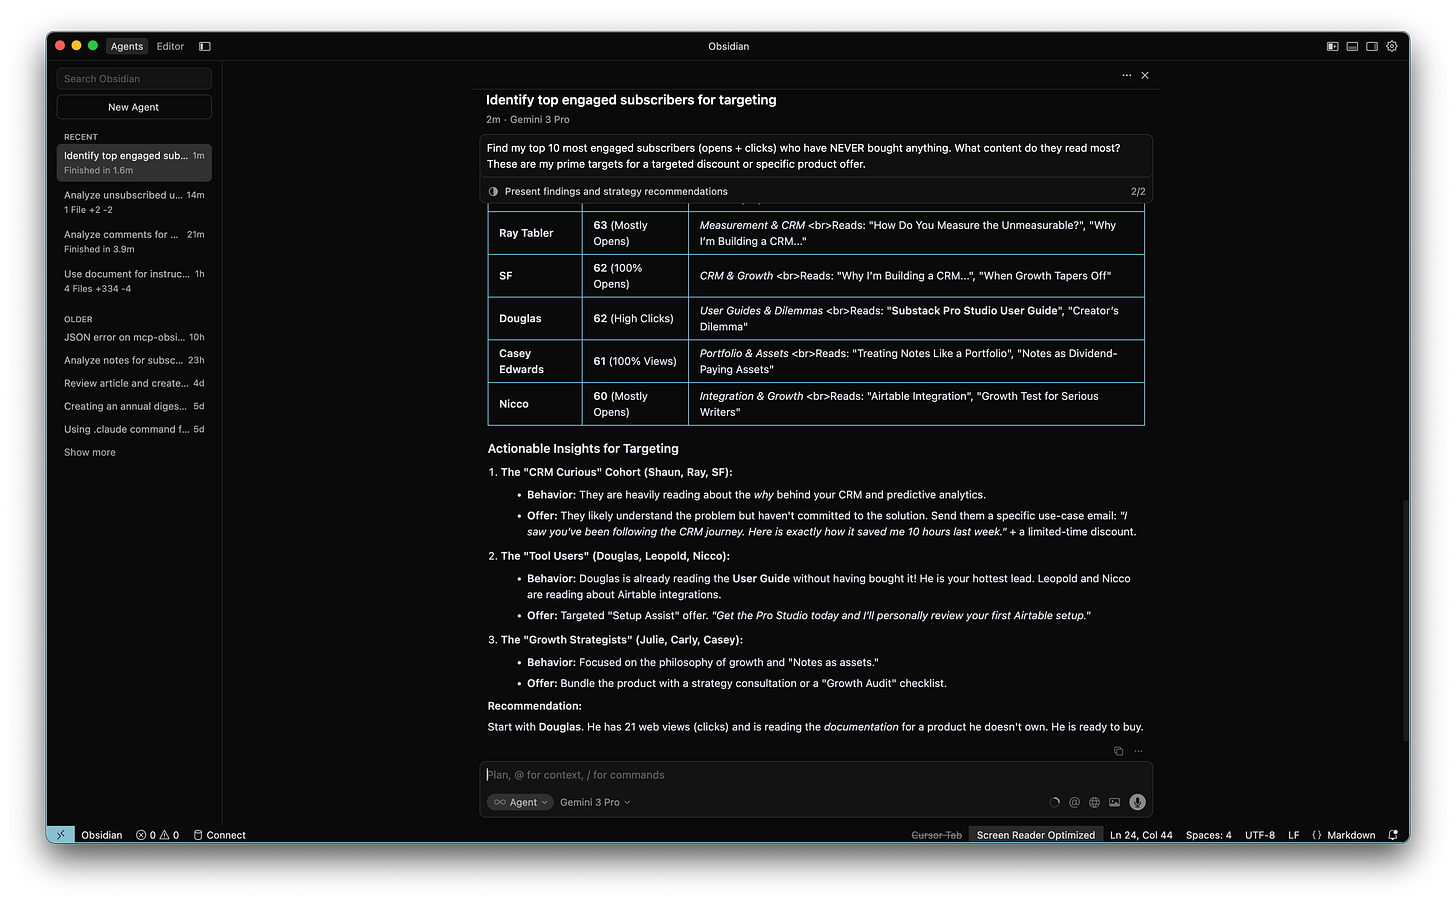The image size is (1456, 904).
Task: Click the Nicco table cell
Action: [x=535, y=404]
